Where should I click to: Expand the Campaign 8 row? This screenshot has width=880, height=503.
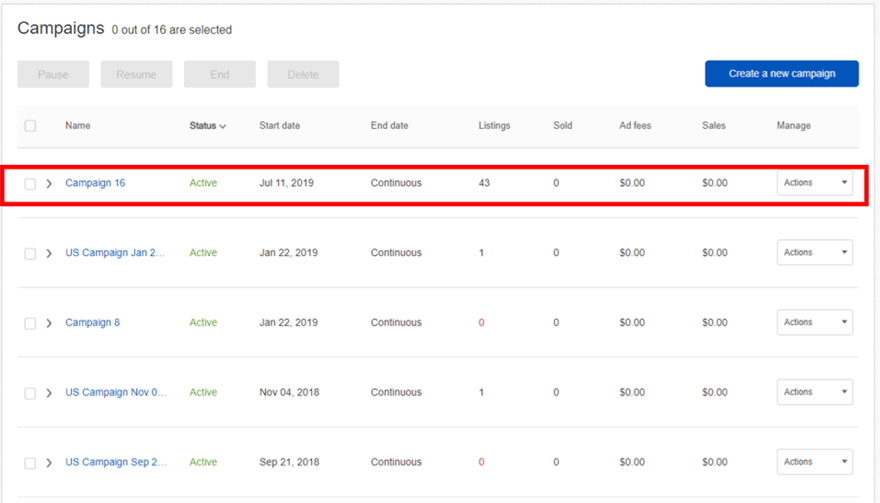point(49,323)
